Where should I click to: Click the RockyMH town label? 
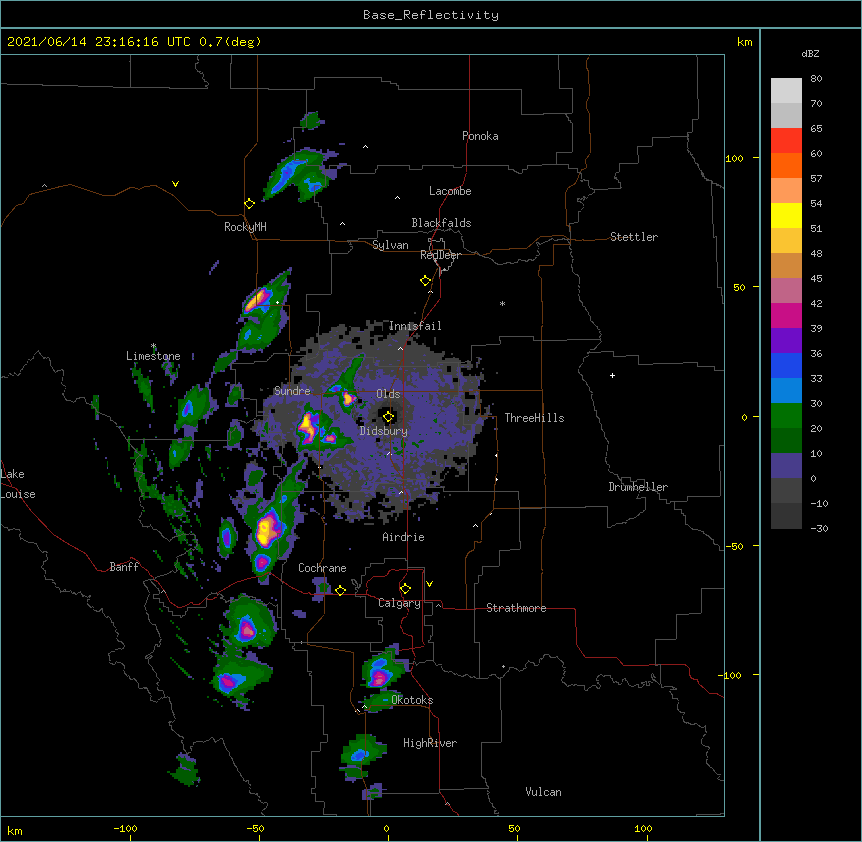coord(245,227)
